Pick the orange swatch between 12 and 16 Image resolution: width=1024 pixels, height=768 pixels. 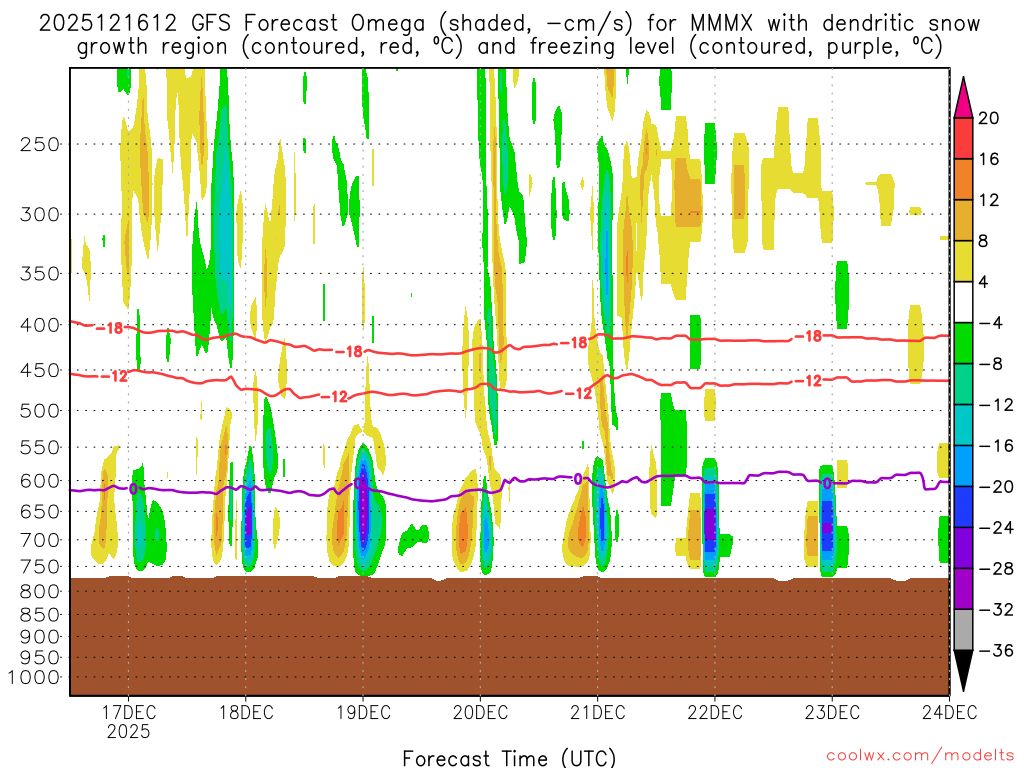pos(964,179)
